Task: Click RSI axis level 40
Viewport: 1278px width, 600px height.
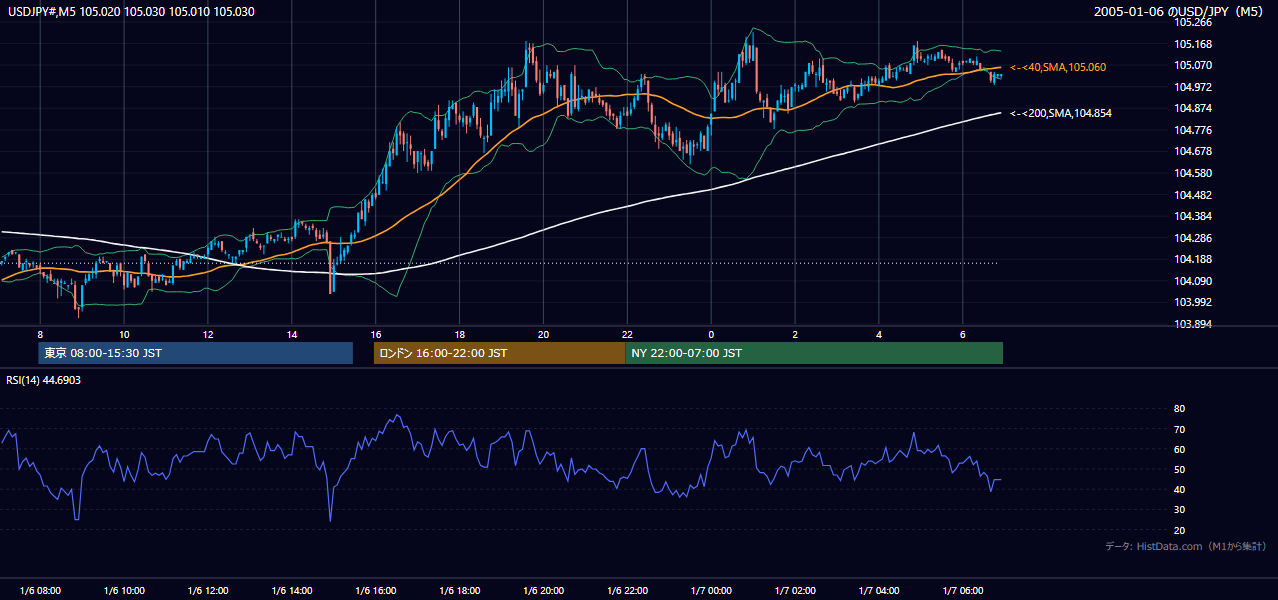Action: click(1179, 489)
